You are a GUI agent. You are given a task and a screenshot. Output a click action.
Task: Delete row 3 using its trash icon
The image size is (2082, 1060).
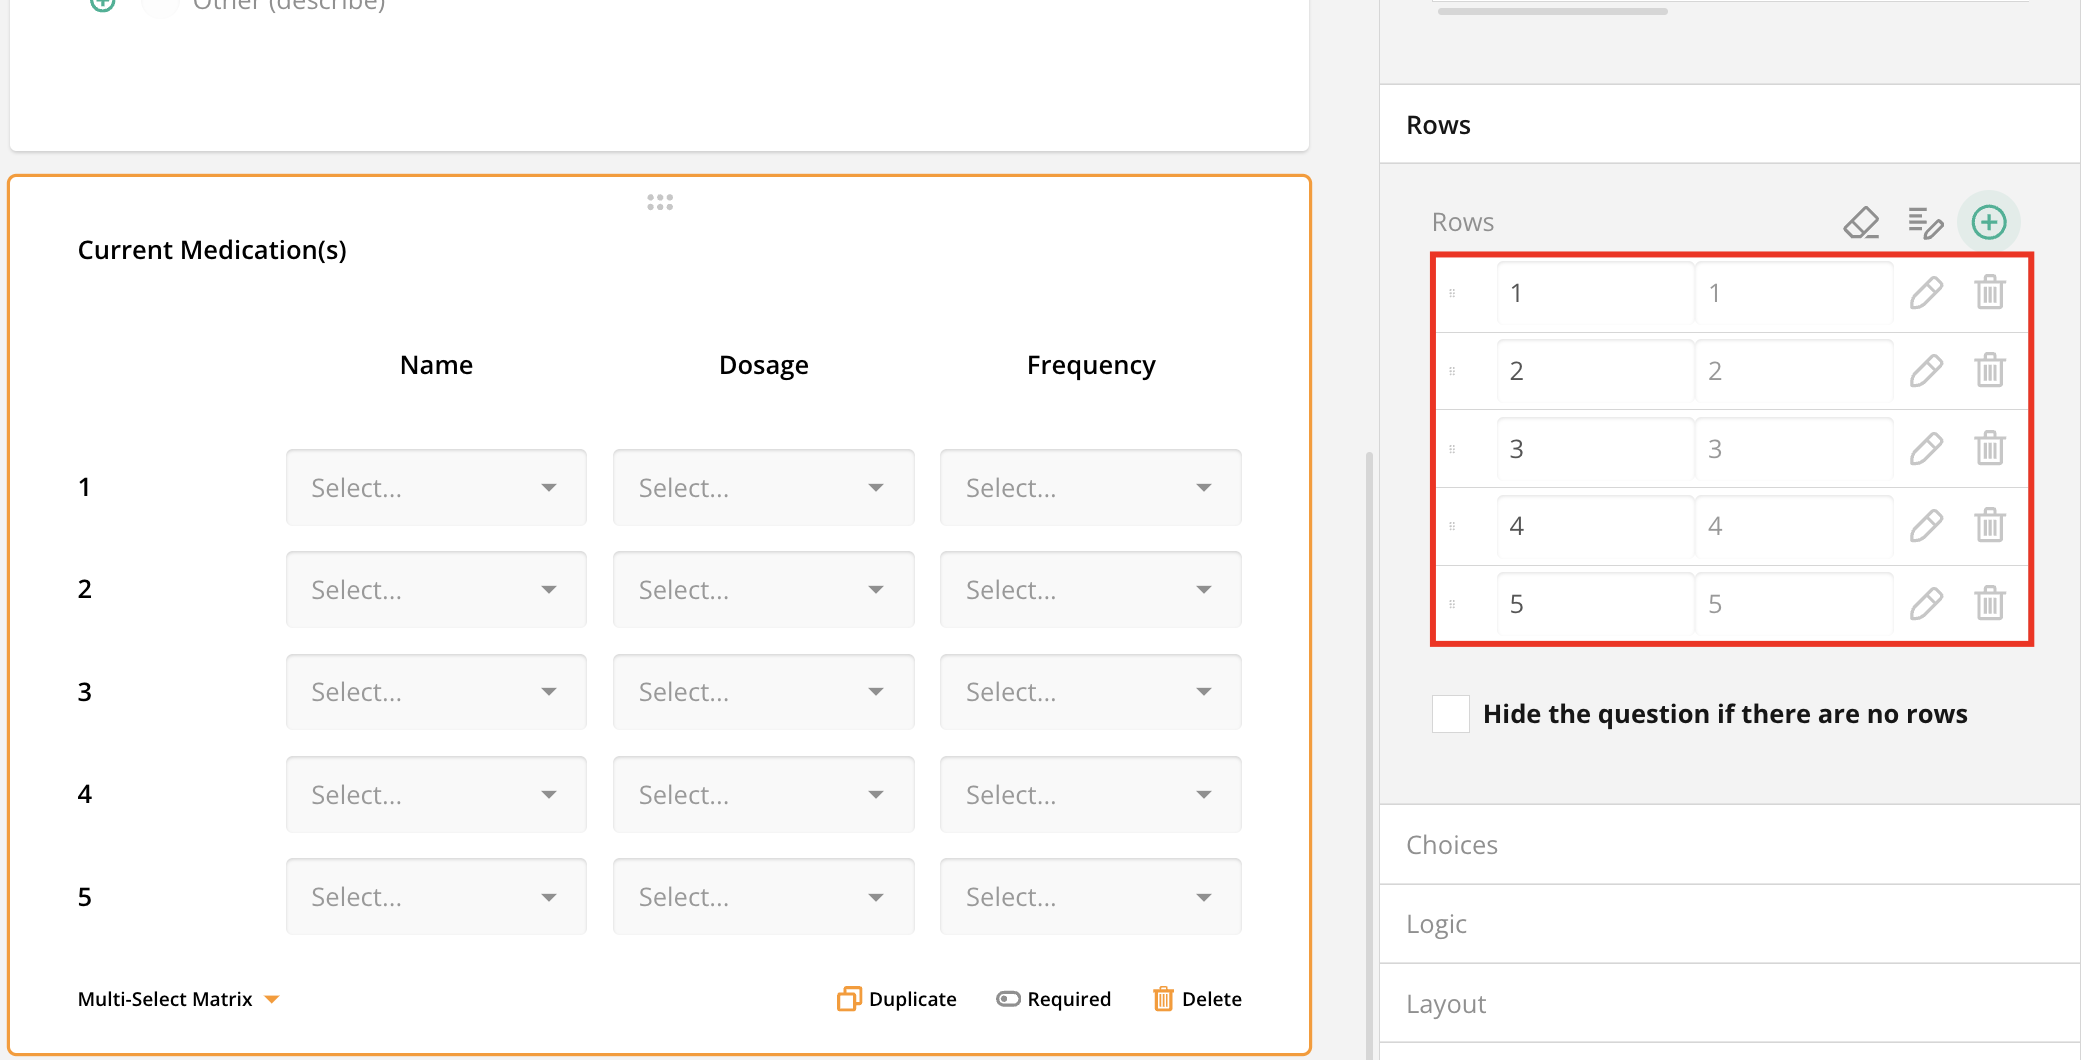point(1990,448)
